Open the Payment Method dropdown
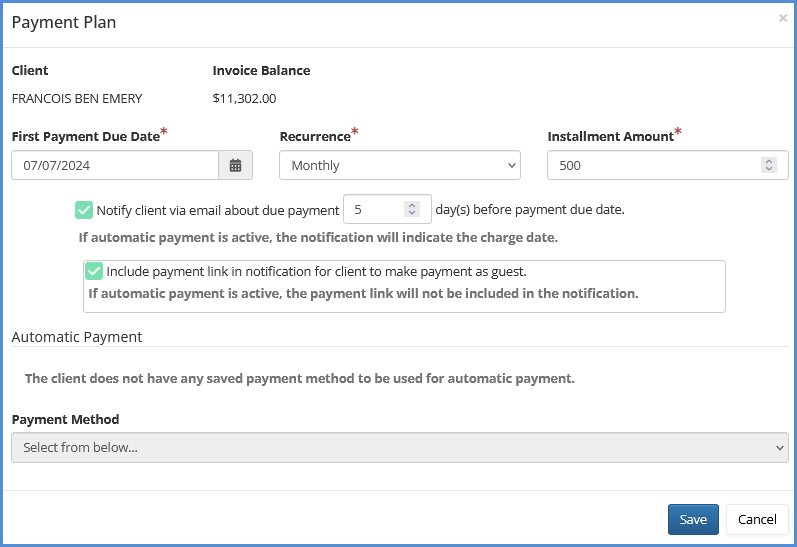This screenshot has width=797, height=547. [399, 447]
